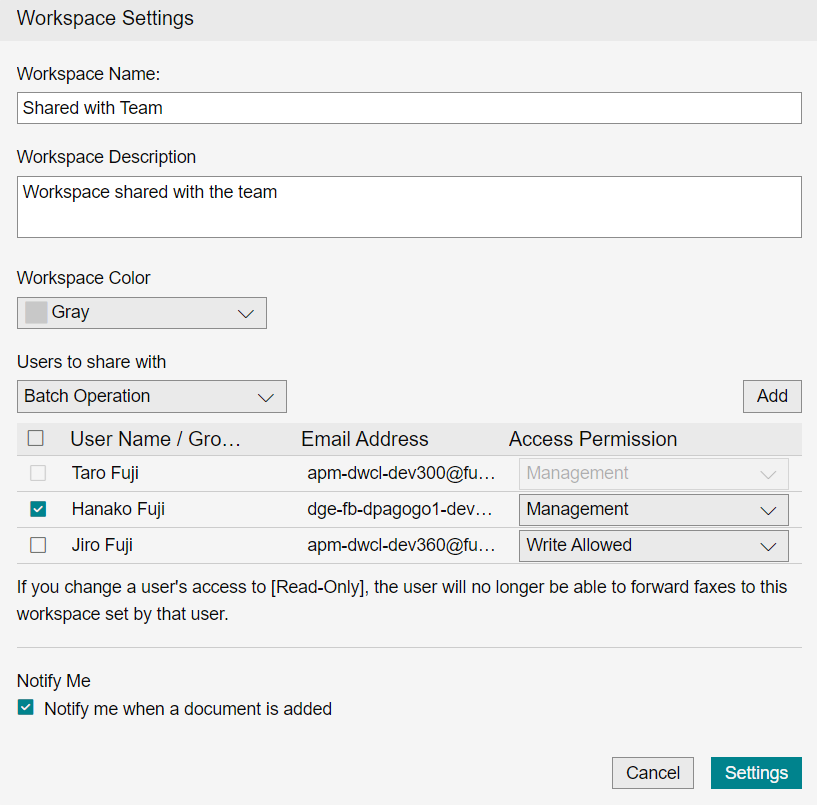Click the Access Permission column header

click(x=592, y=439)
